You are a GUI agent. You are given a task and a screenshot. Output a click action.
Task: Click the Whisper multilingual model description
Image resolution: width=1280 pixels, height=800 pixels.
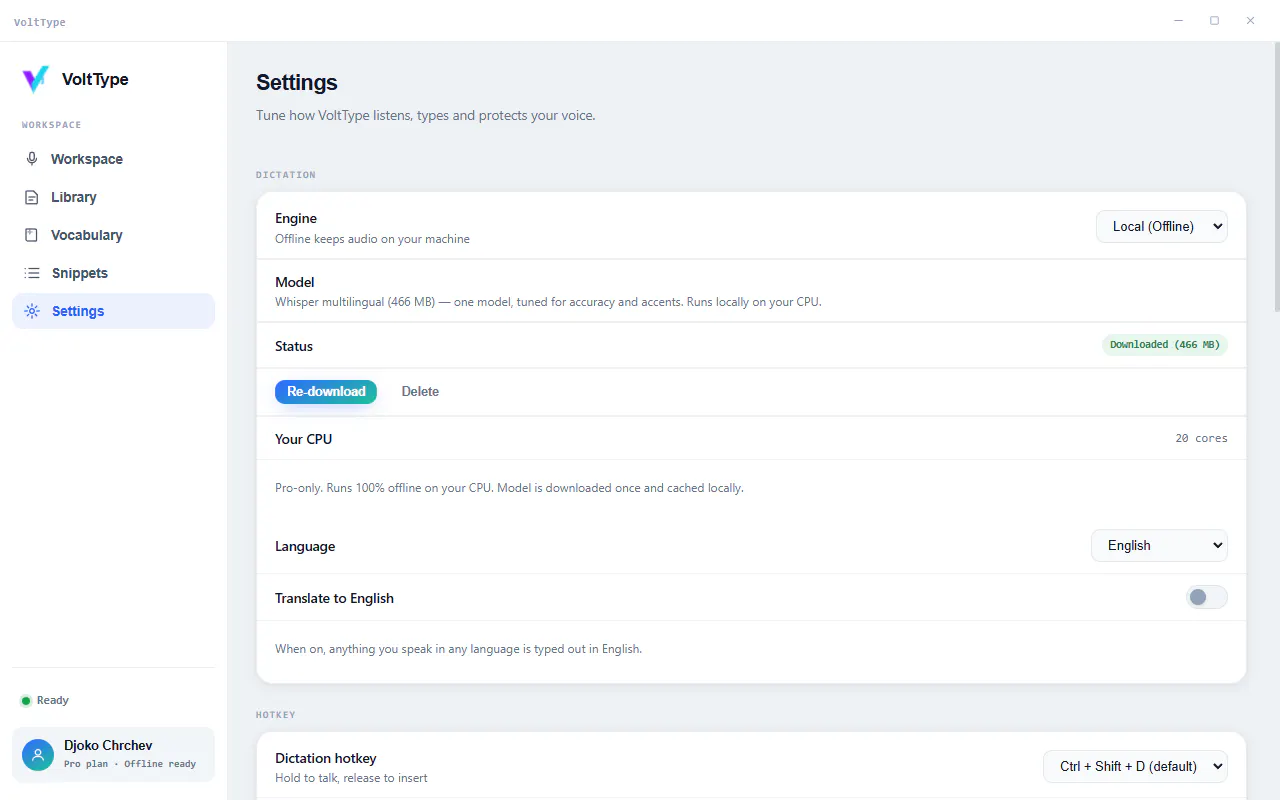point(548,302)
